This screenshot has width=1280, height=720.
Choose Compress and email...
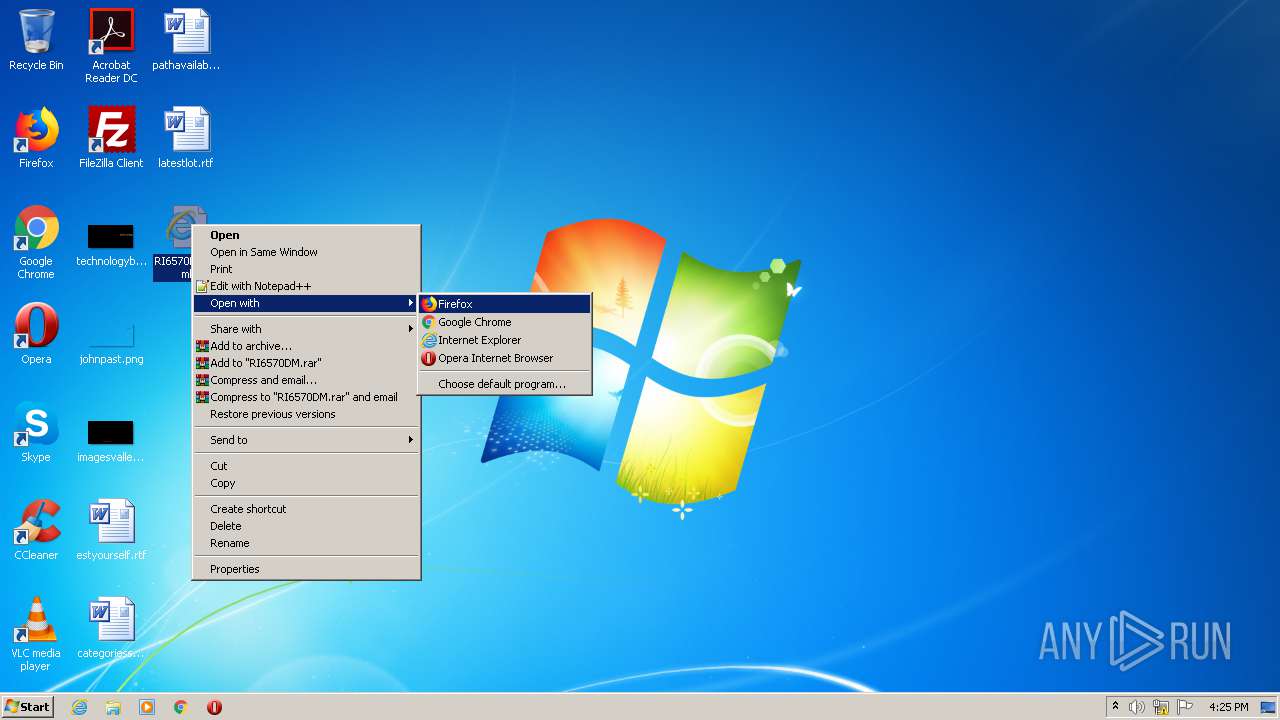306,380
